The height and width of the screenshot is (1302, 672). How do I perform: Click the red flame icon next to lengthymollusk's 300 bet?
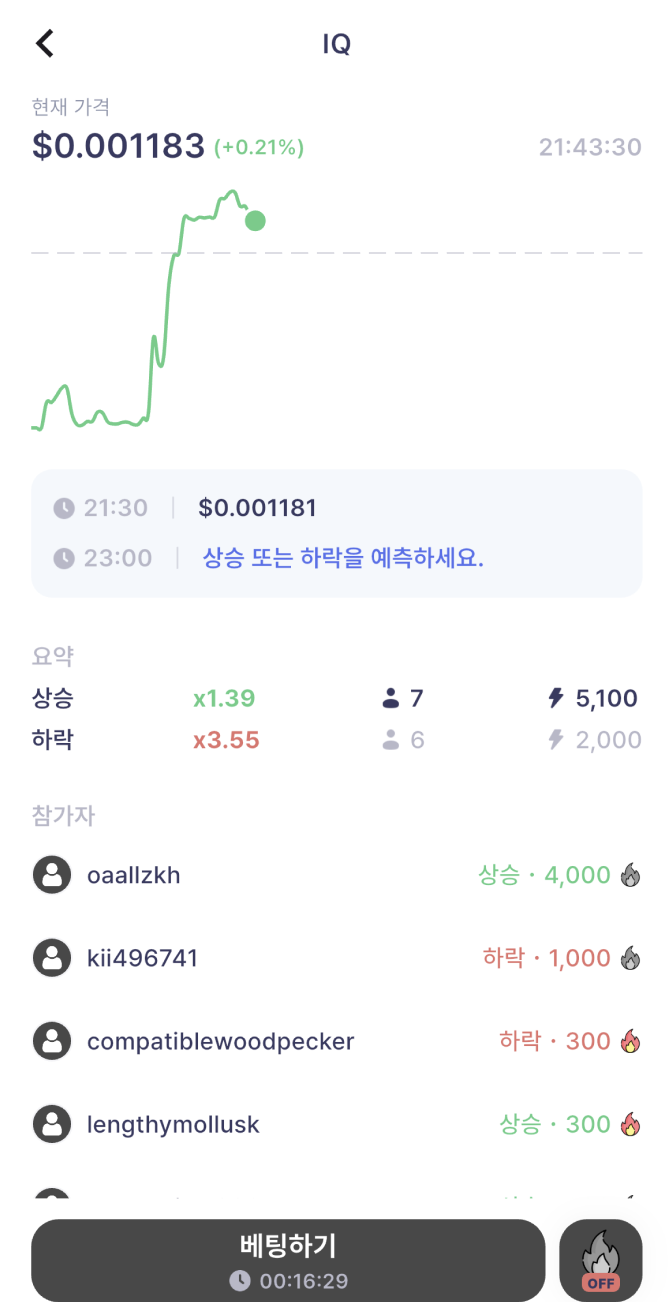pyautogui.click(x=630, y=1124)
